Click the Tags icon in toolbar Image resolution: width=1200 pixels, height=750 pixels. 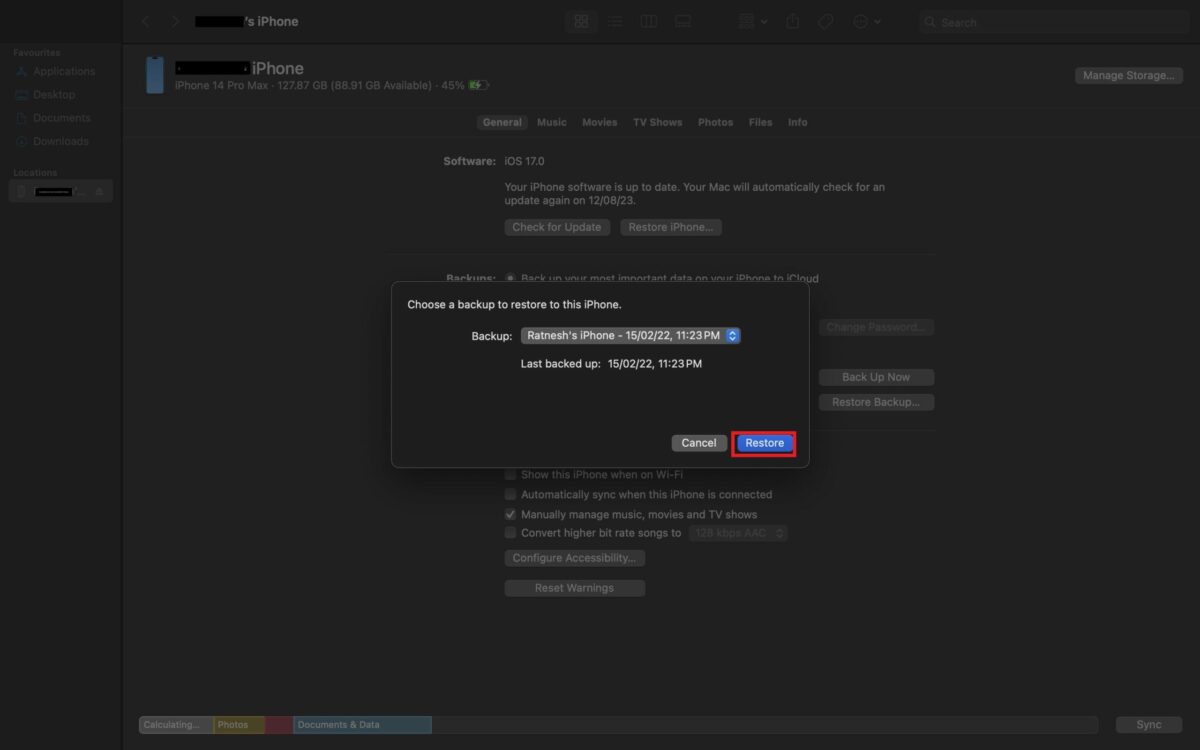(826, 21)
